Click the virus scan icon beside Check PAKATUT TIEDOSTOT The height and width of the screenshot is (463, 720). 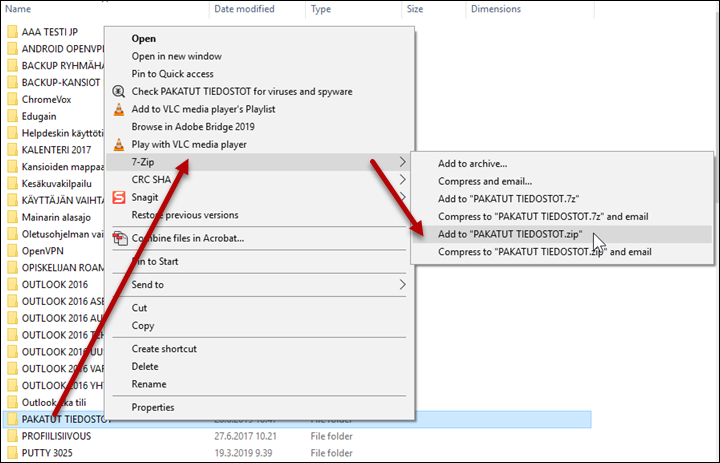(119, 91)
